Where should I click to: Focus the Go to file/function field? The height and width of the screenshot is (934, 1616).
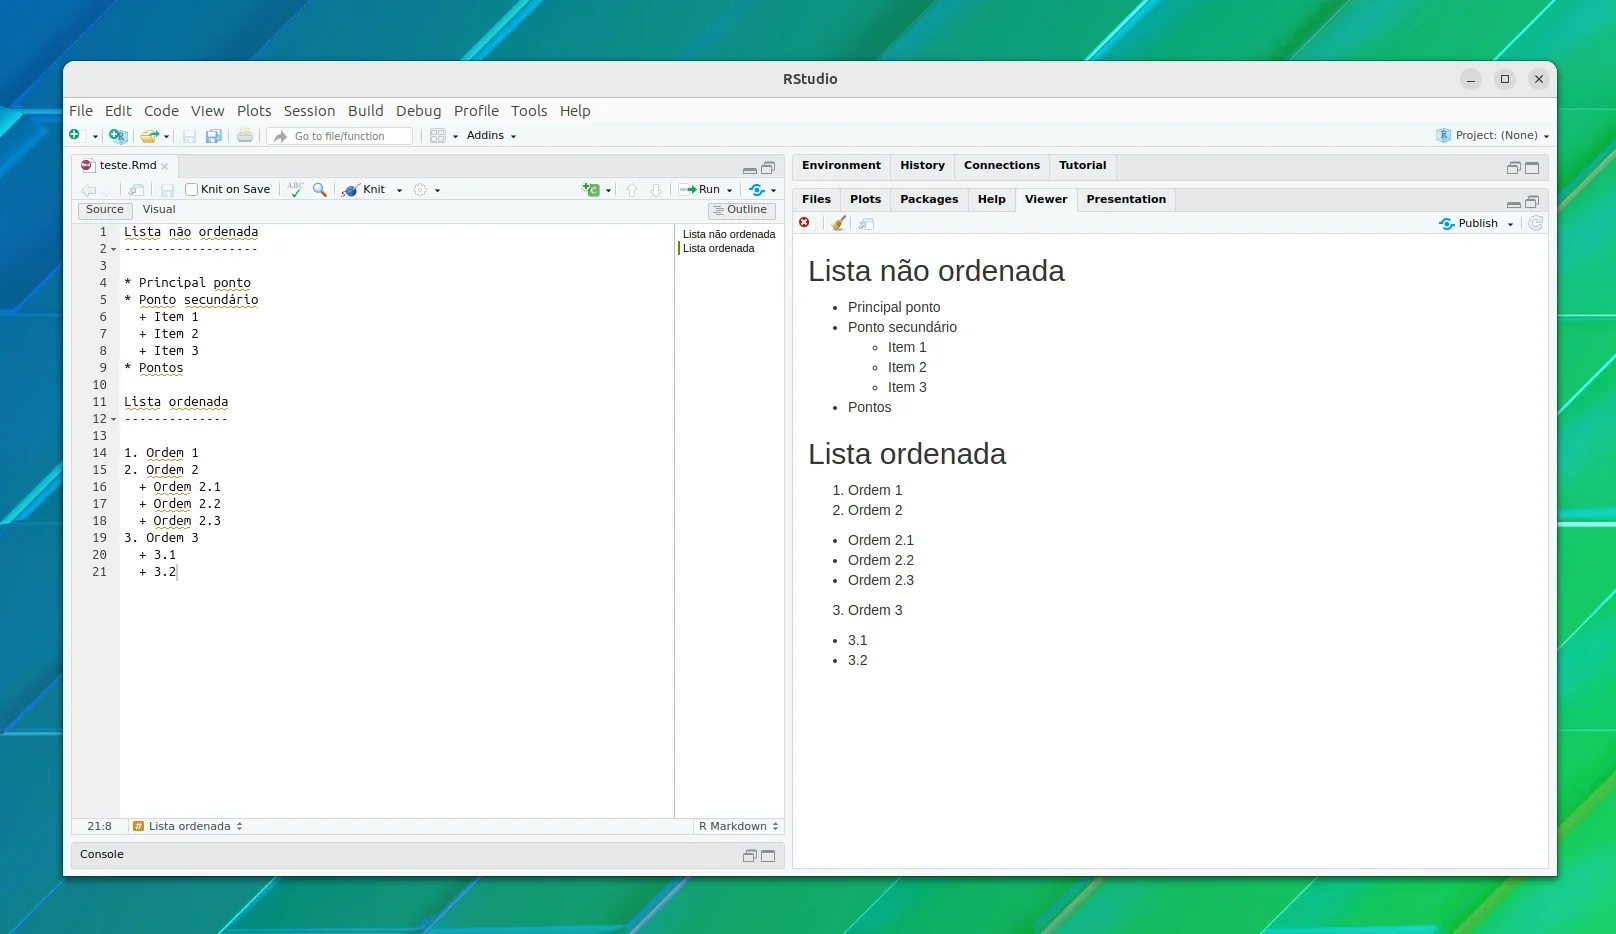[340, 136]
